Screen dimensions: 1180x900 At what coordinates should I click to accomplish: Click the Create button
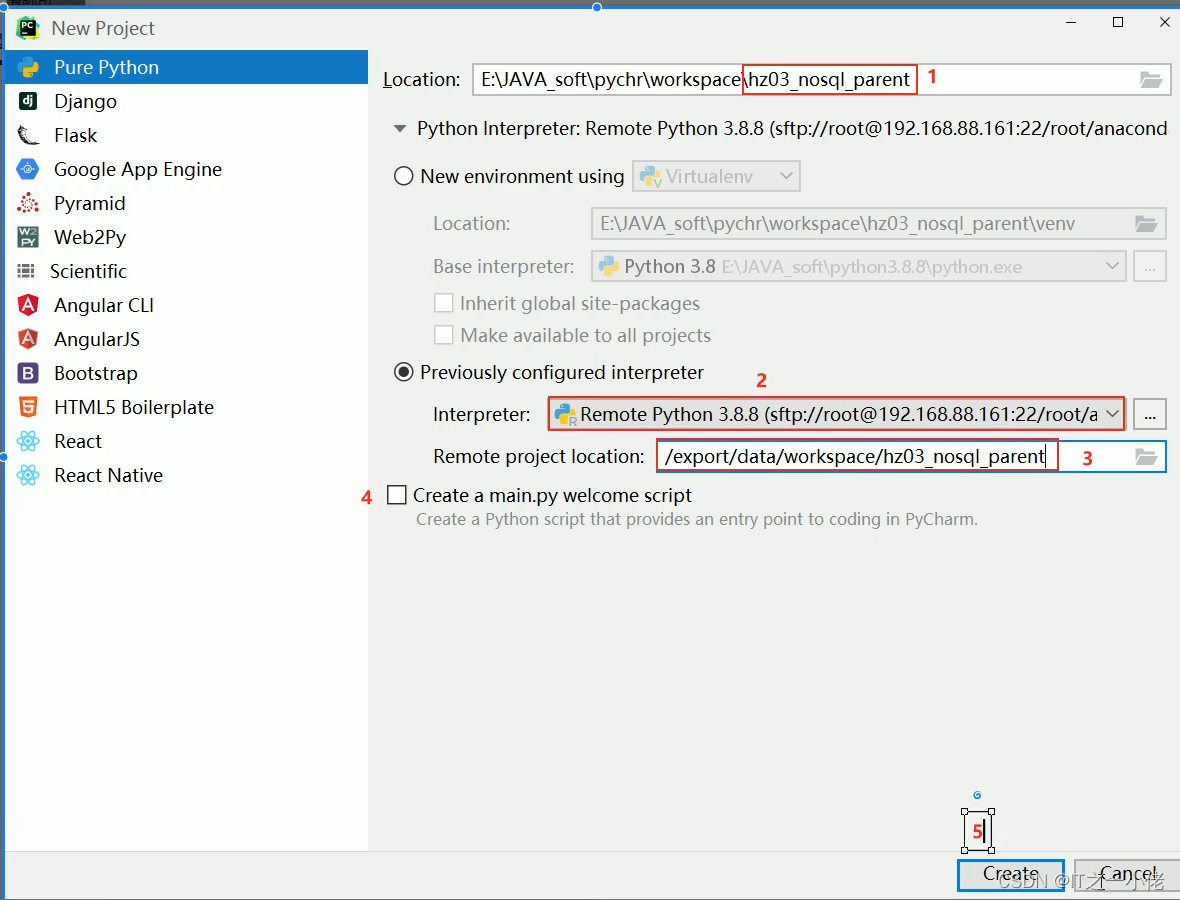[x=1011, y=874]
